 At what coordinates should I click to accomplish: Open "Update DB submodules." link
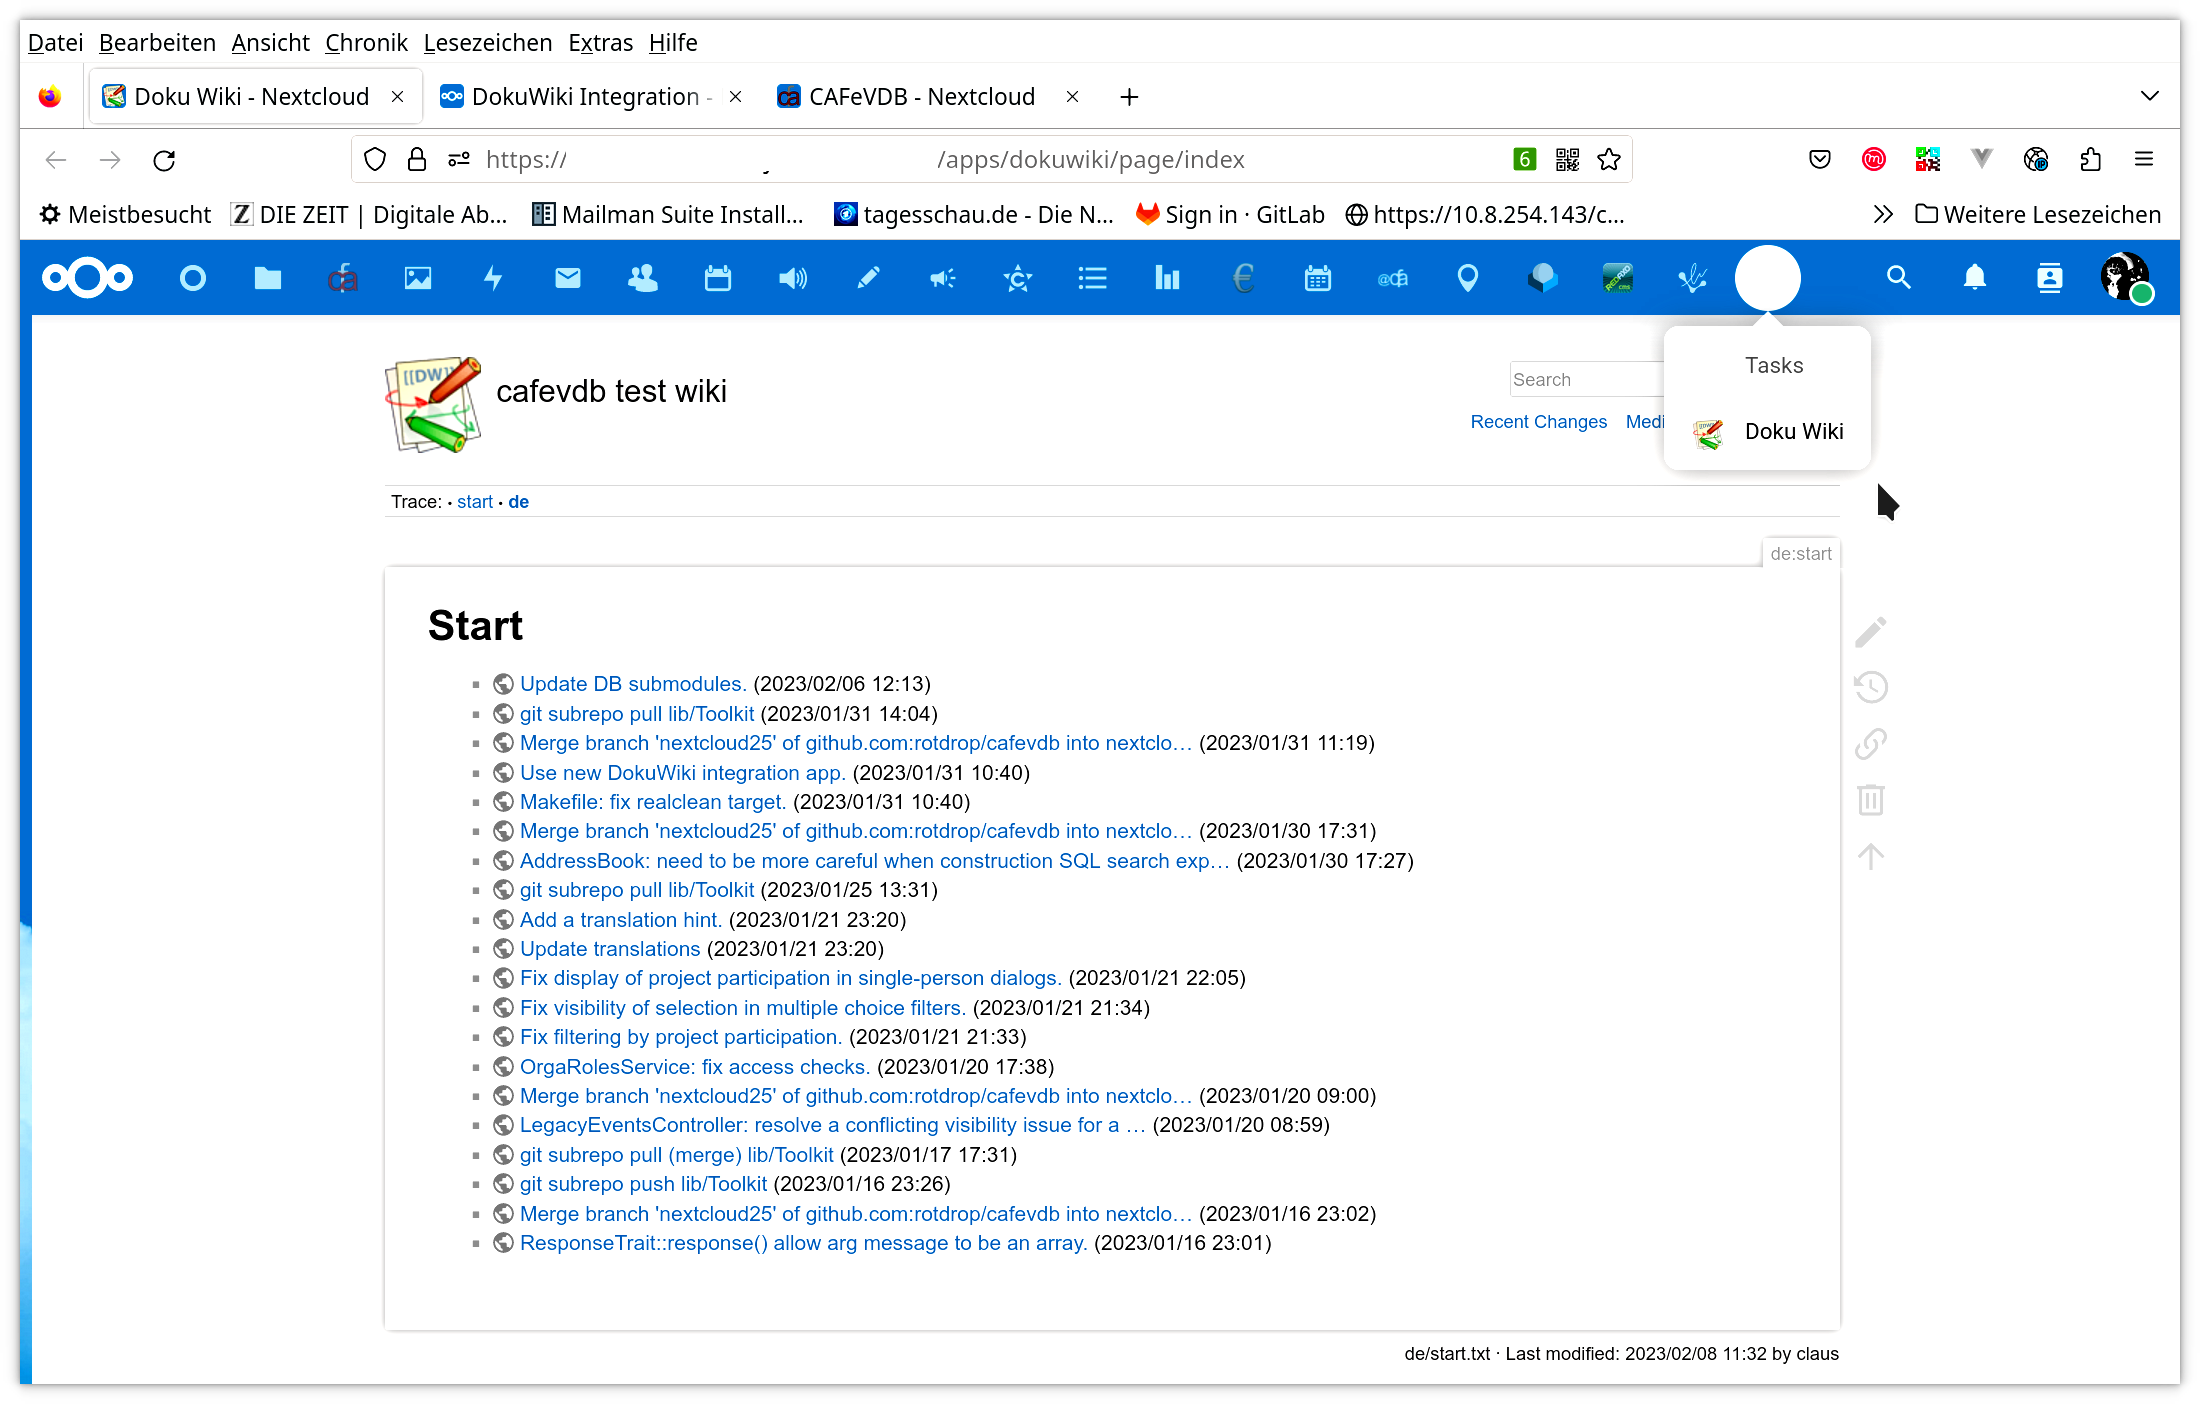click(632, 684)
